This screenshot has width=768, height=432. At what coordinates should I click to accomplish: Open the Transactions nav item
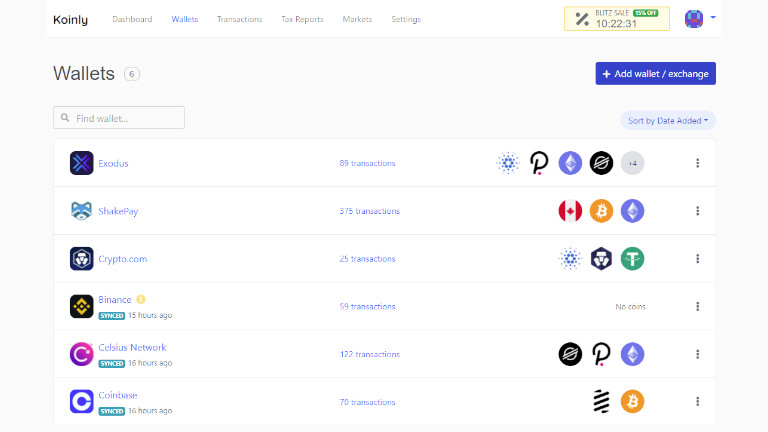(240, 19)
